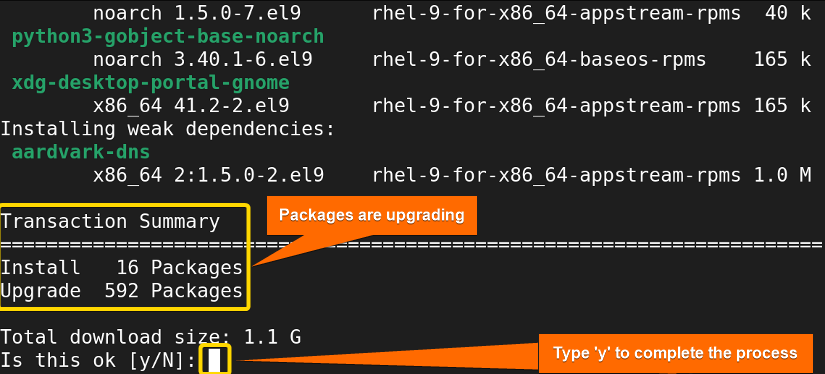Click the 1.0 M size value
Image resolution: width=825 pixels, height=374 pixels.
[x=782, y=175]
